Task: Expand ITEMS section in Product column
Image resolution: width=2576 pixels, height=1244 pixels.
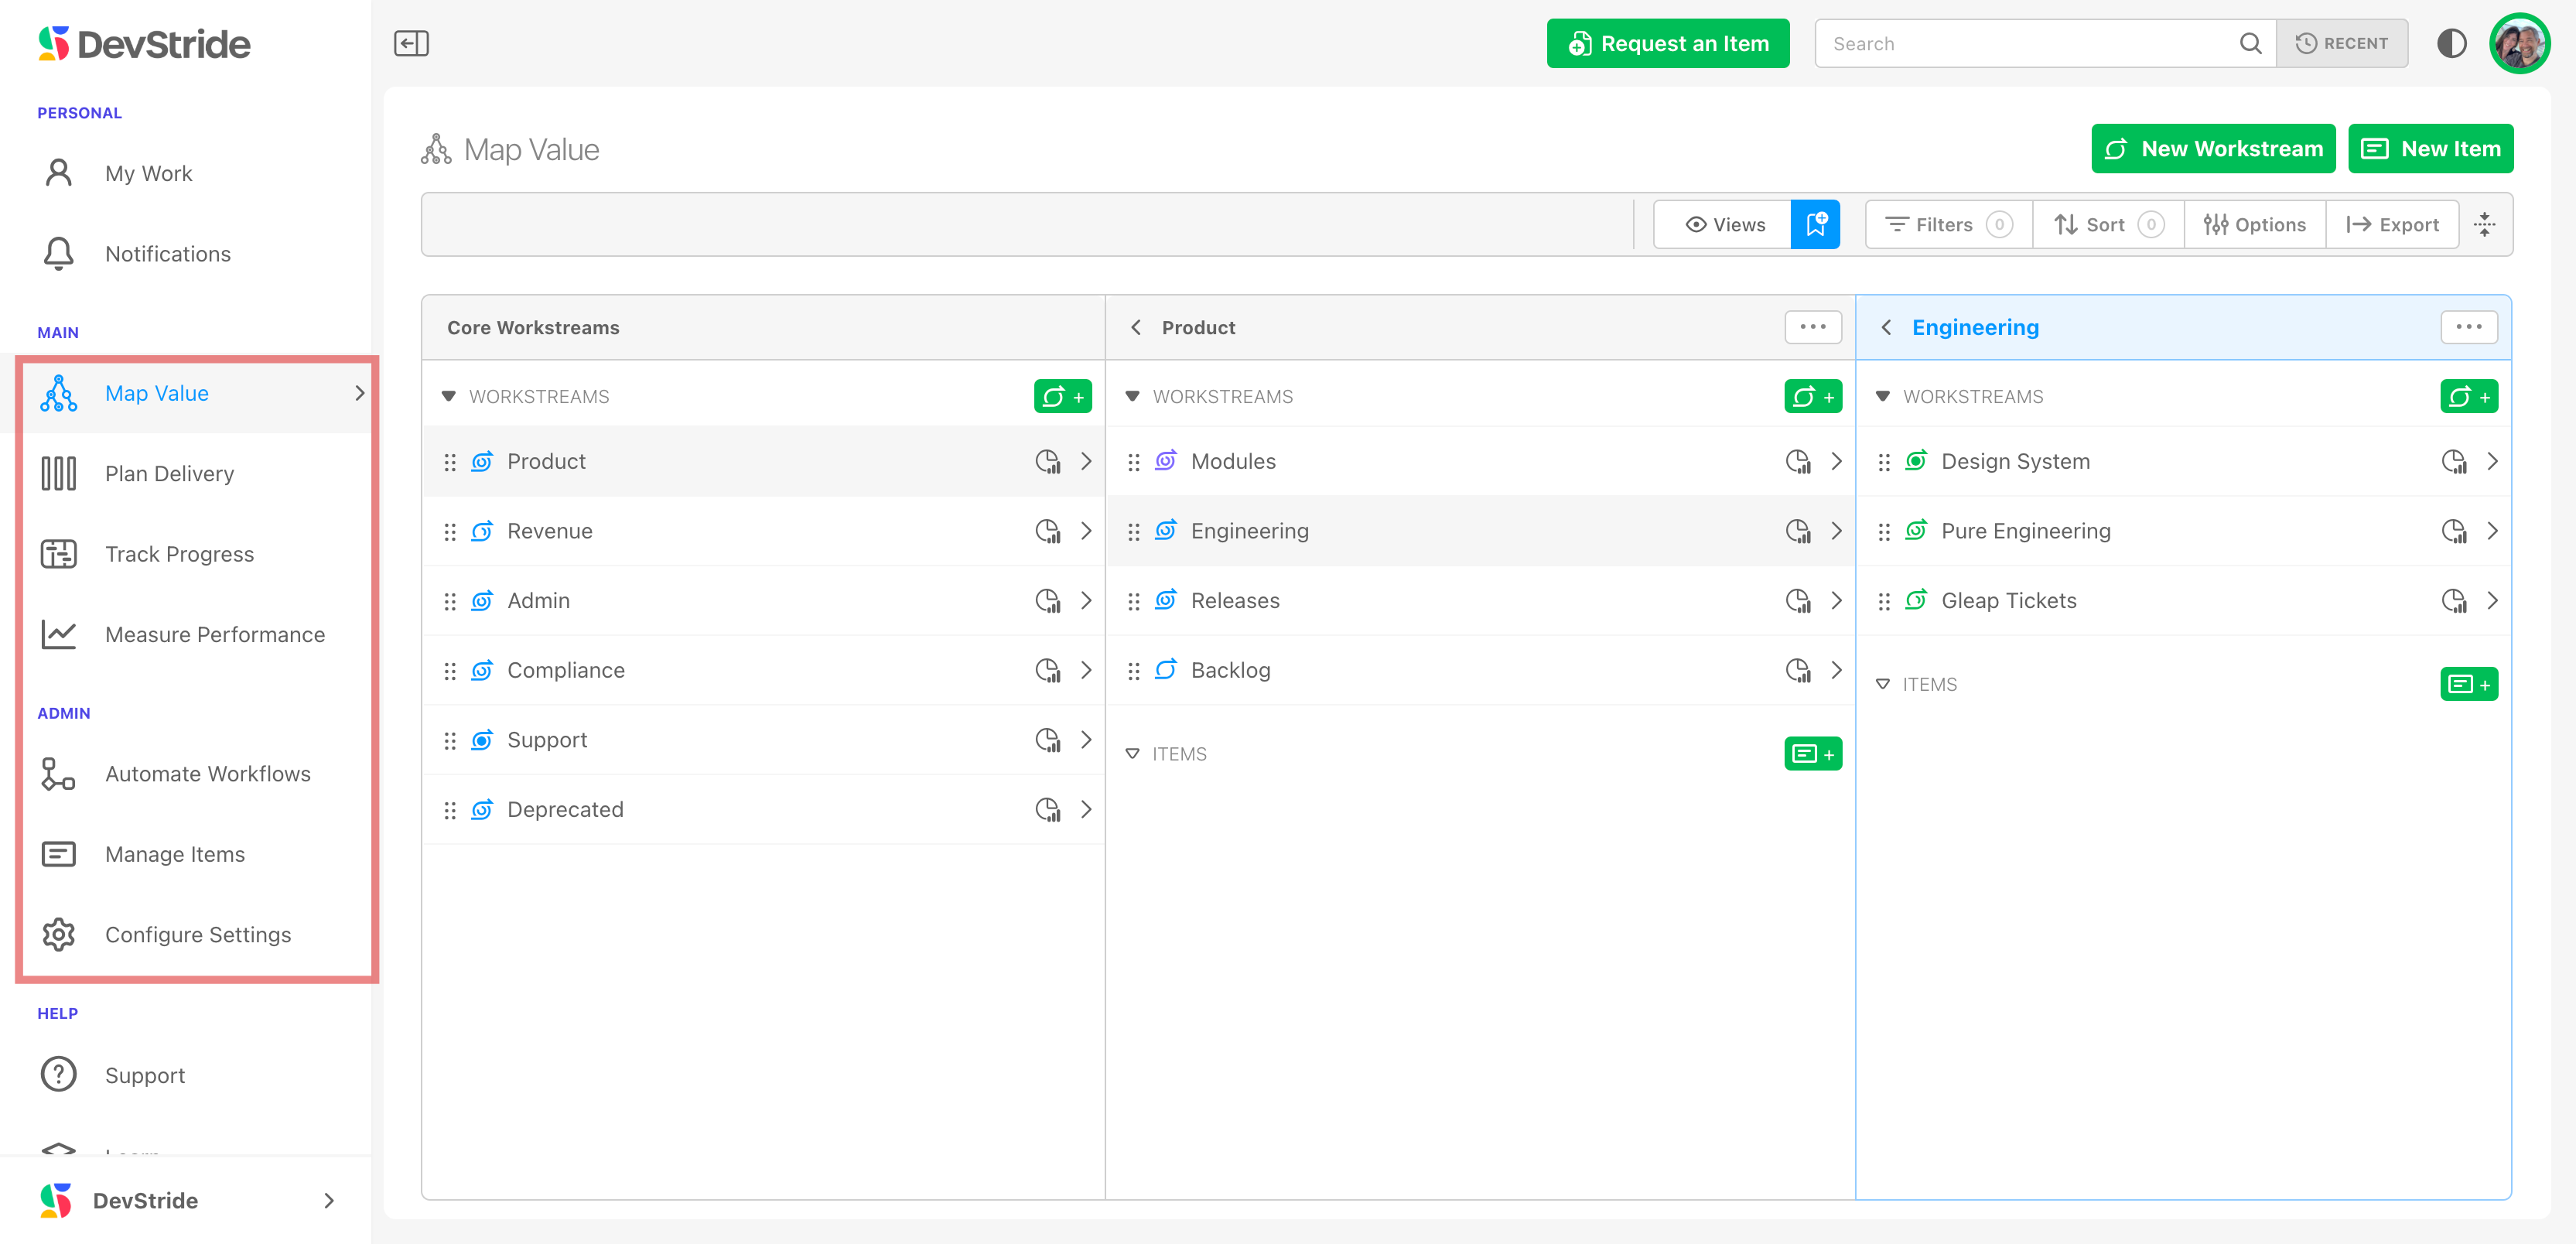Action: [1132, 754]
